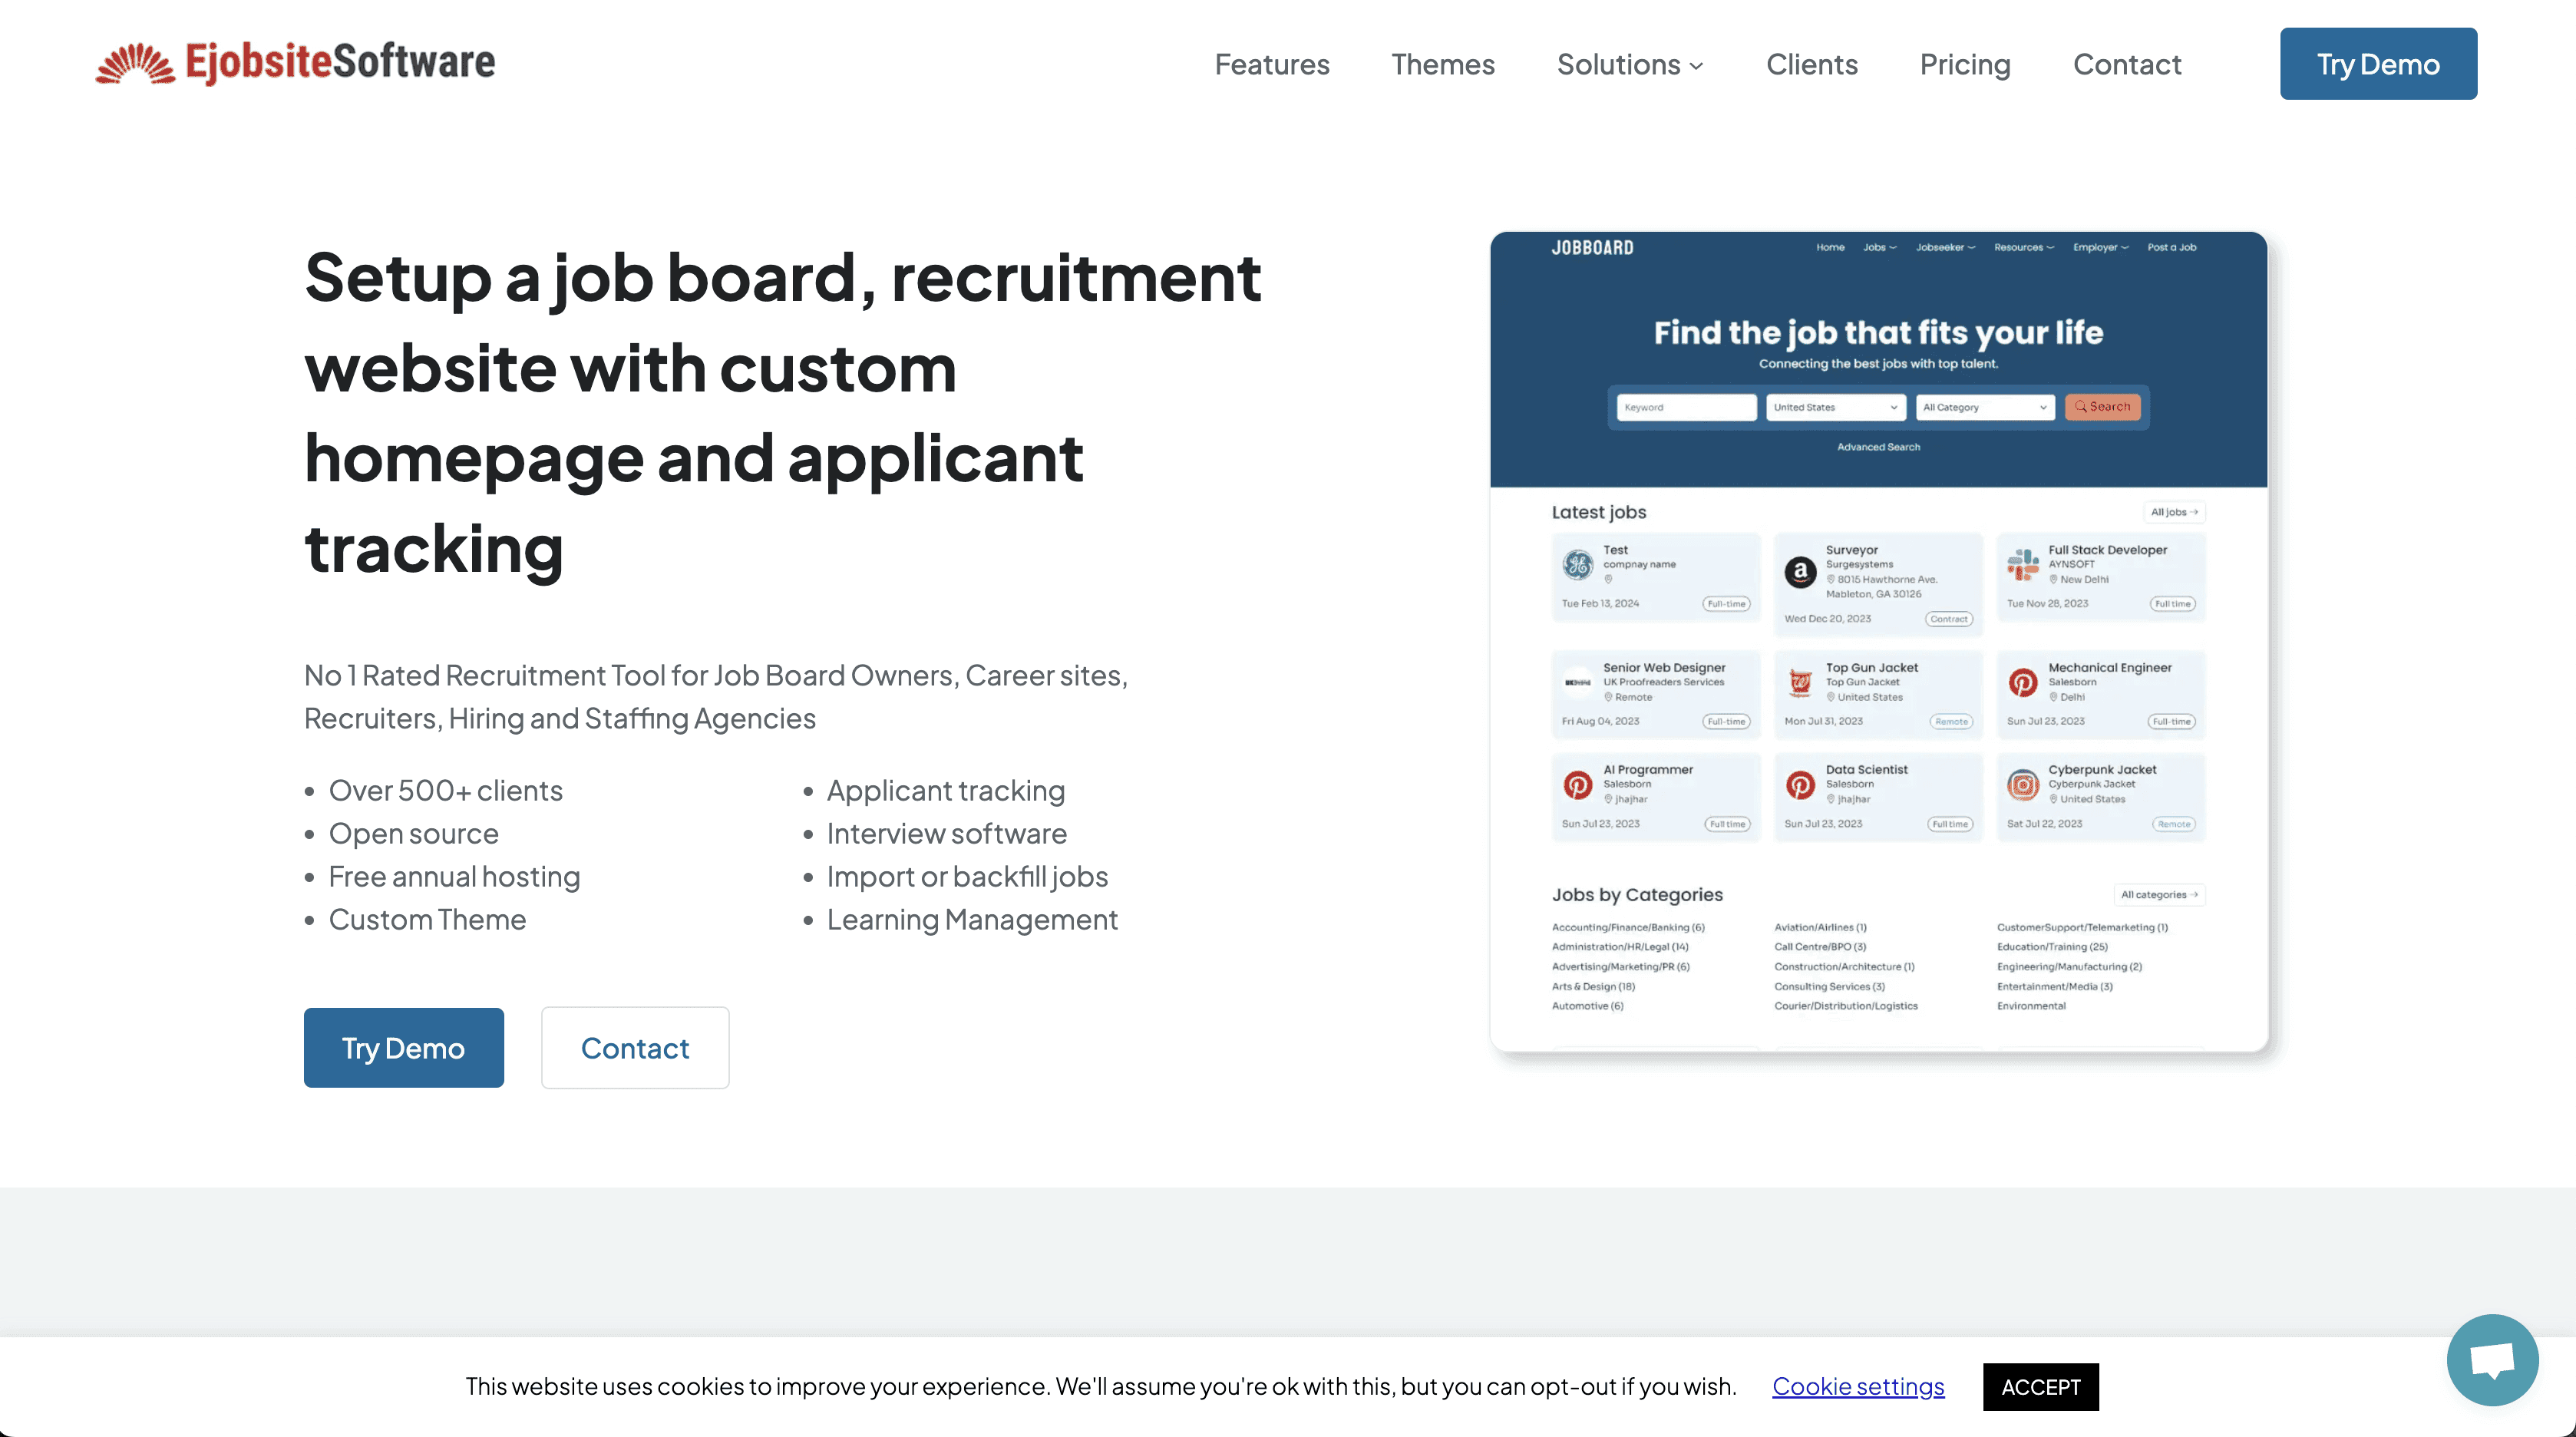Image resolution: width=2576 pixels, height=1437 pixels.
Task: Click the Pricing navigation menu item
Action: click(x=1963, y=64)
